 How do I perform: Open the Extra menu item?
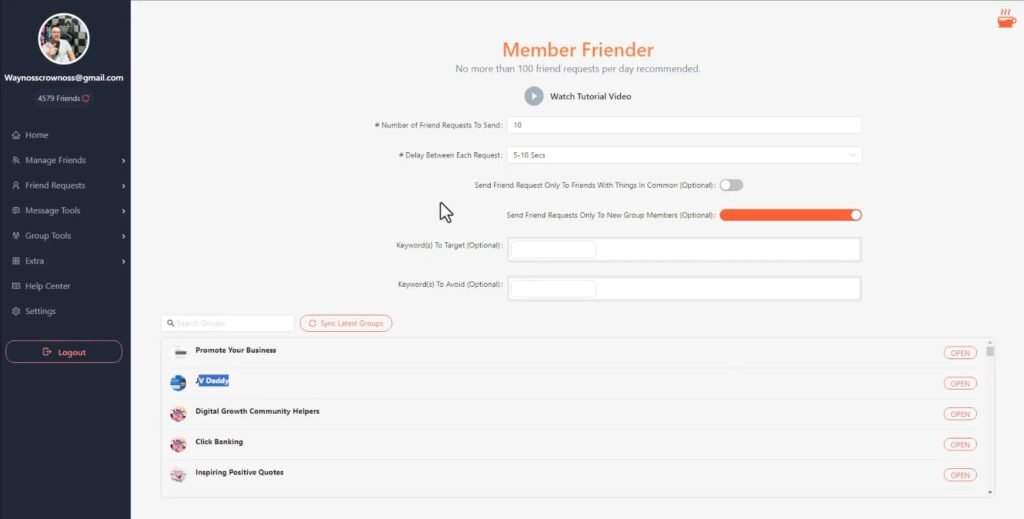tap(35, 261)
